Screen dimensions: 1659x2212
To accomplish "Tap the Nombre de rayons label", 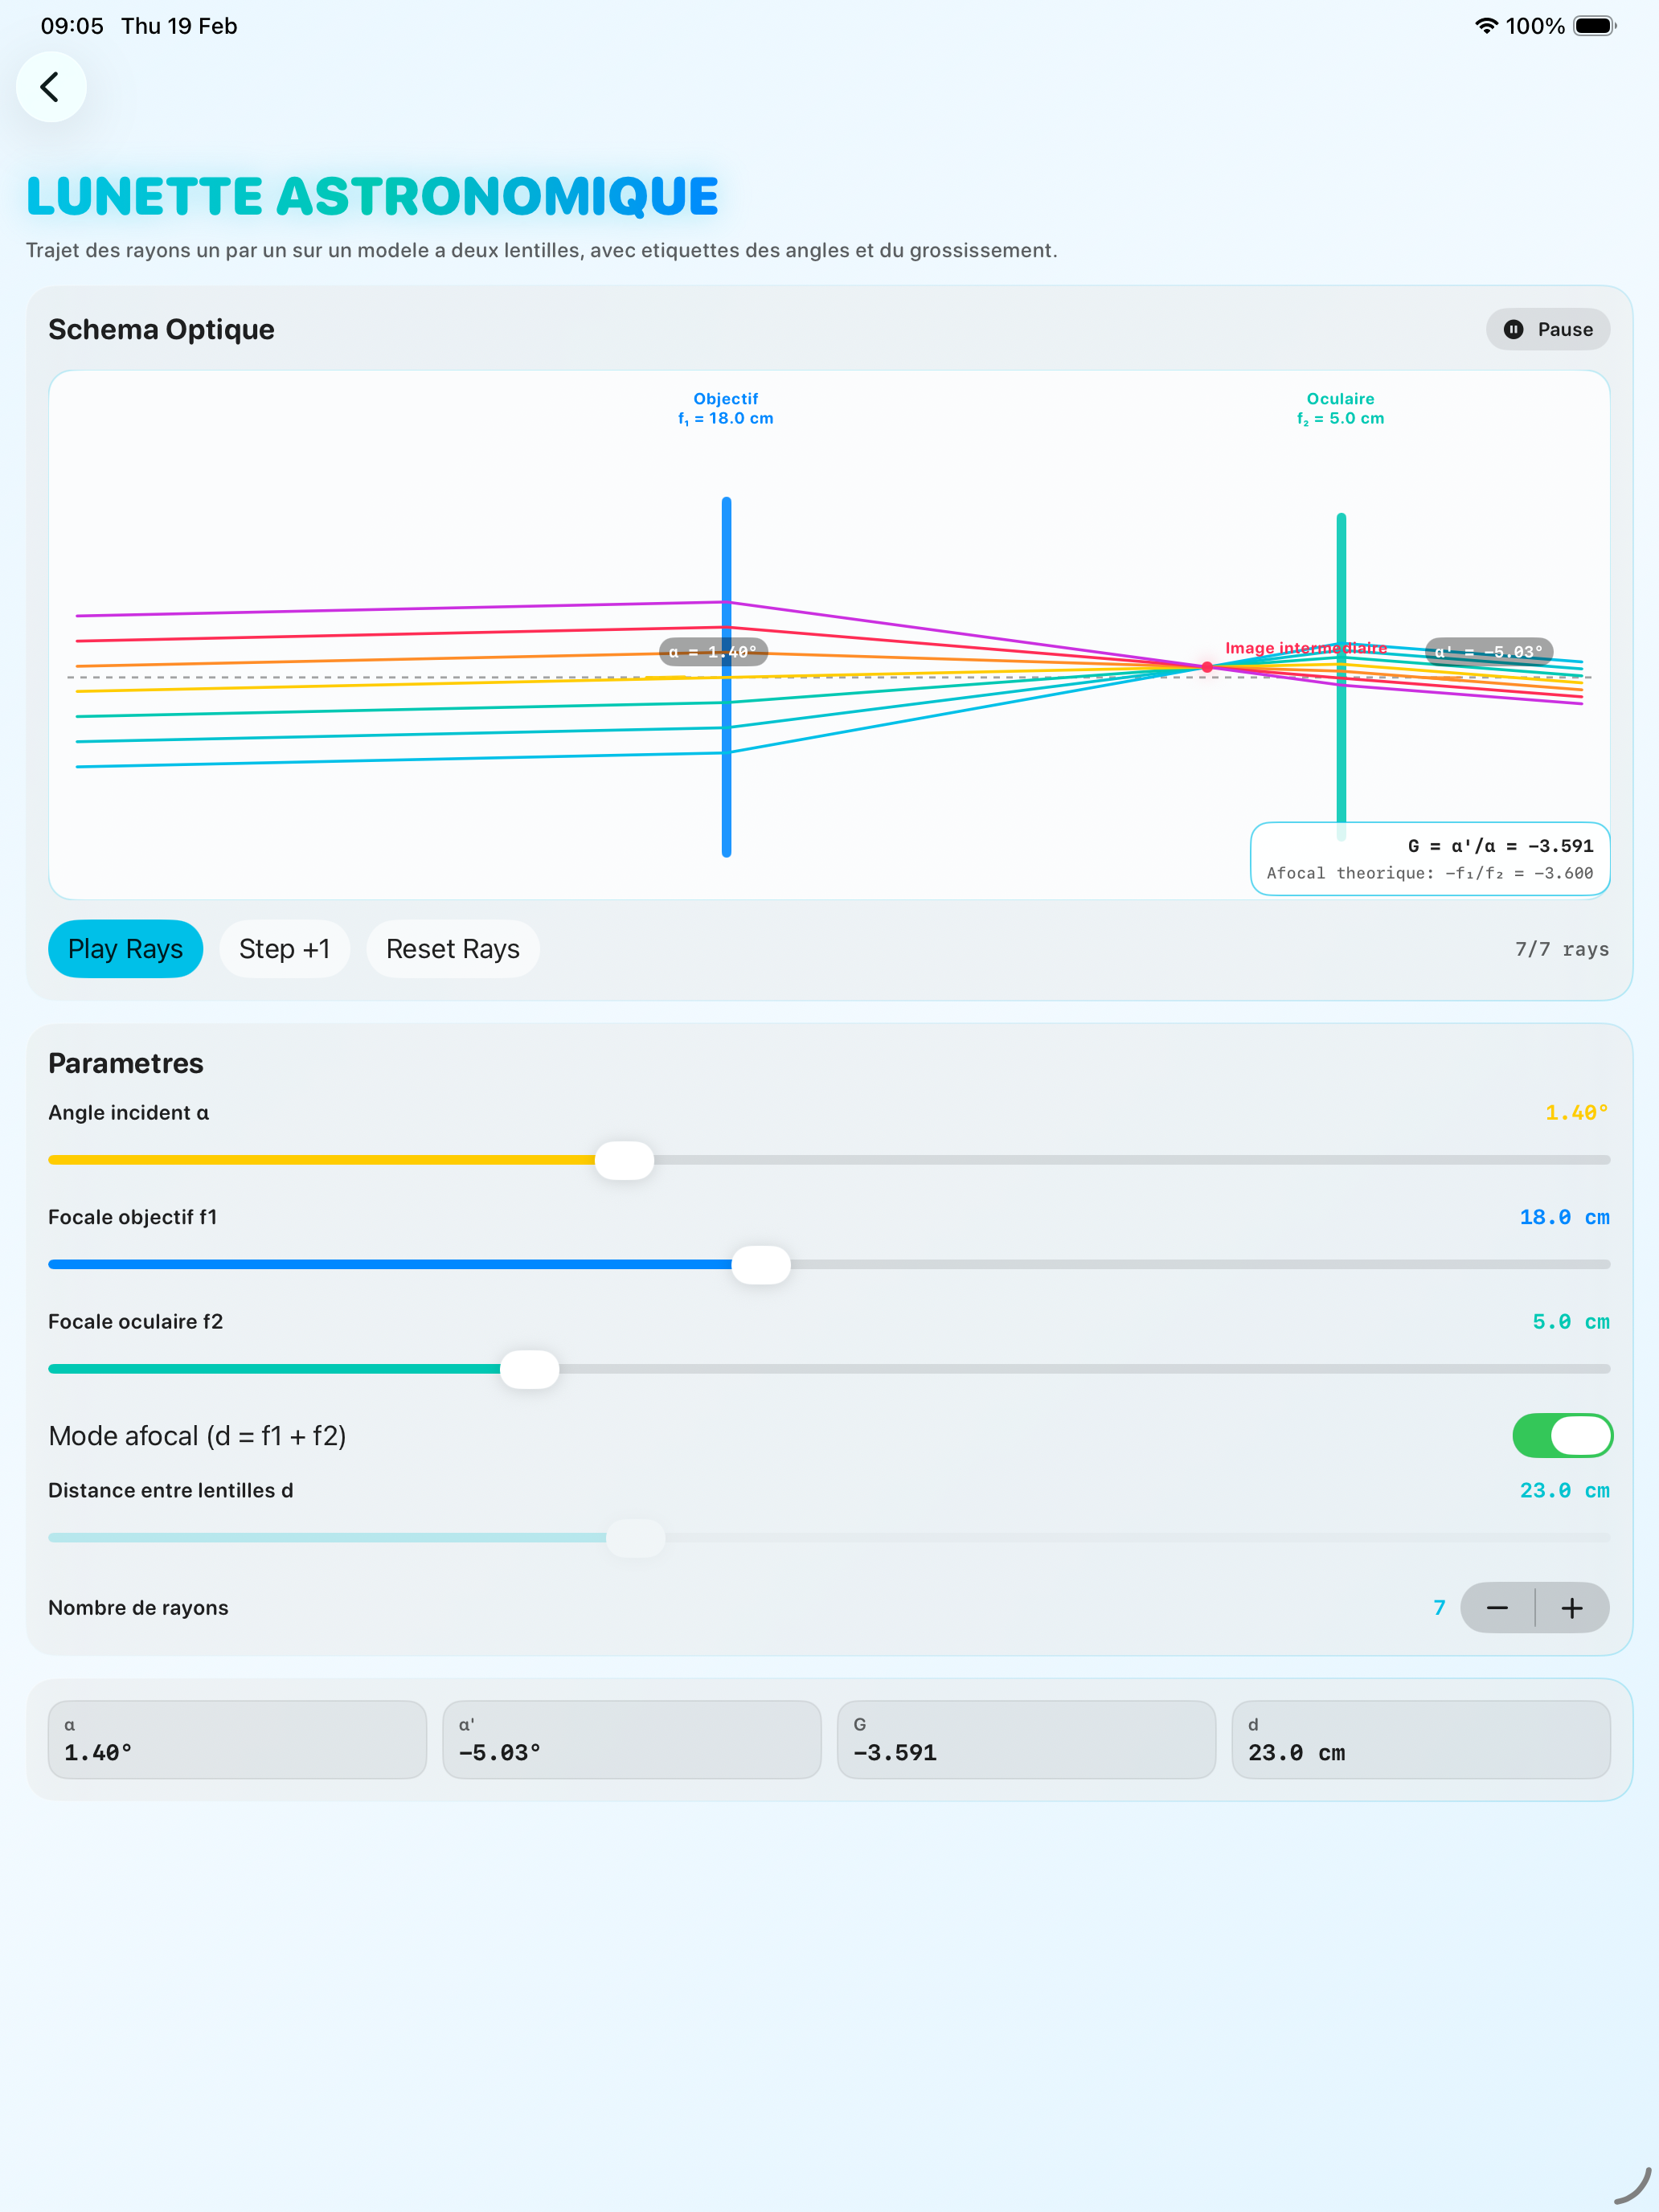I will pyautogui.click(x=138, y=1608).
